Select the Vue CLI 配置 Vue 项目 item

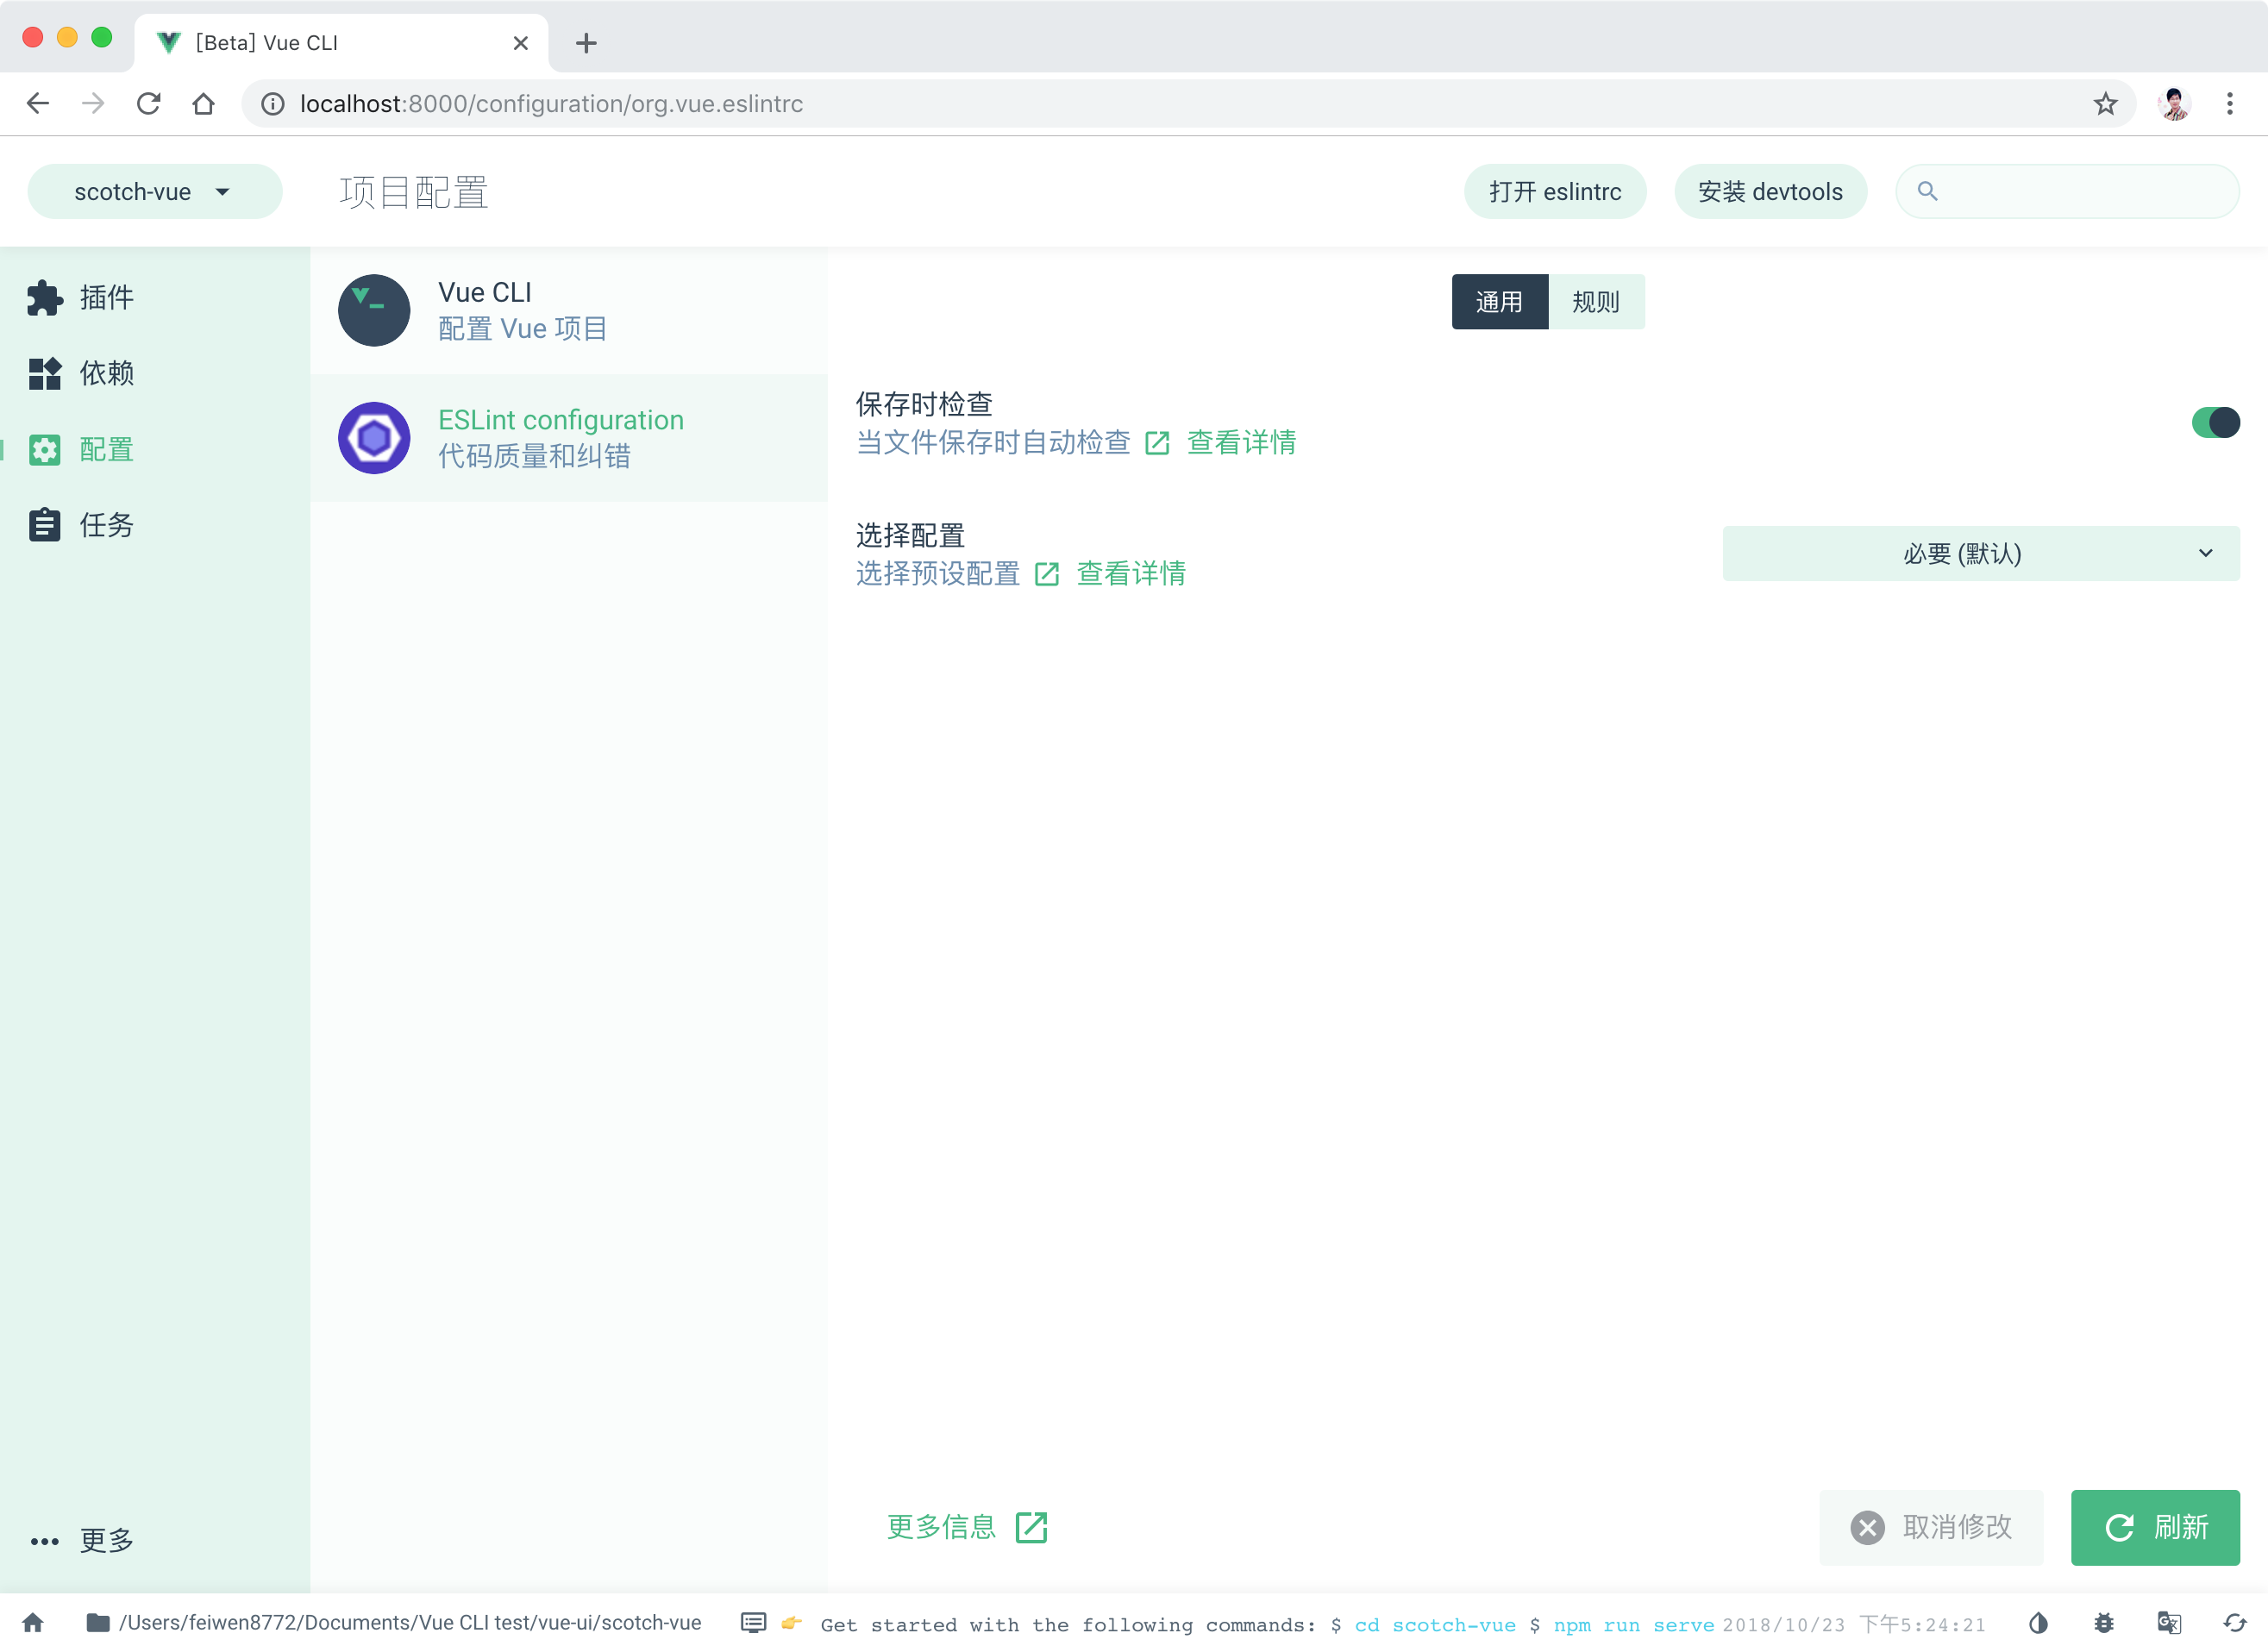point(568,311)
